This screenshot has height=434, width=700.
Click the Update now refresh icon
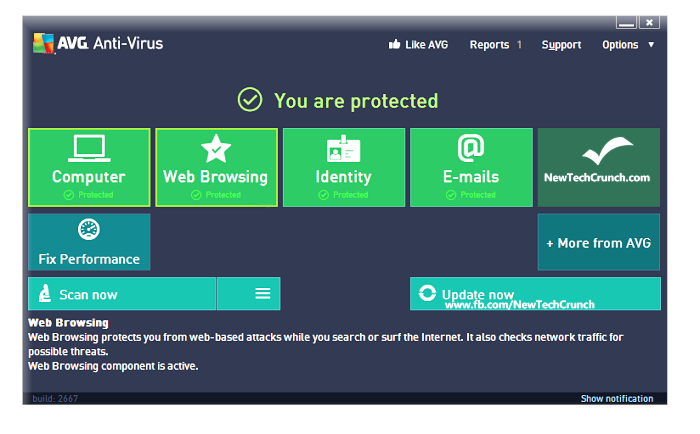click(x=427, y=293)
